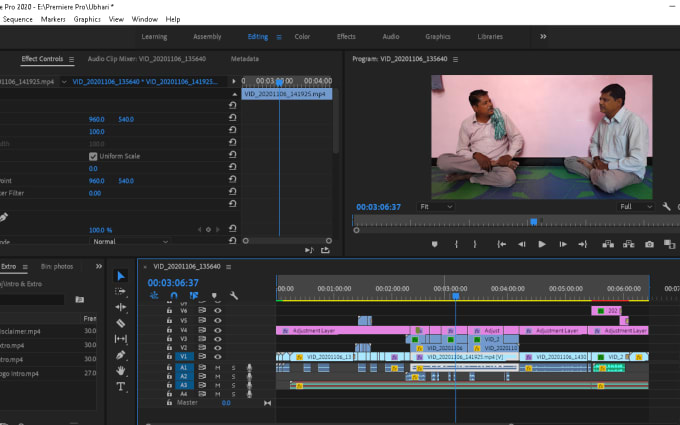Step forward one frame

562,245
